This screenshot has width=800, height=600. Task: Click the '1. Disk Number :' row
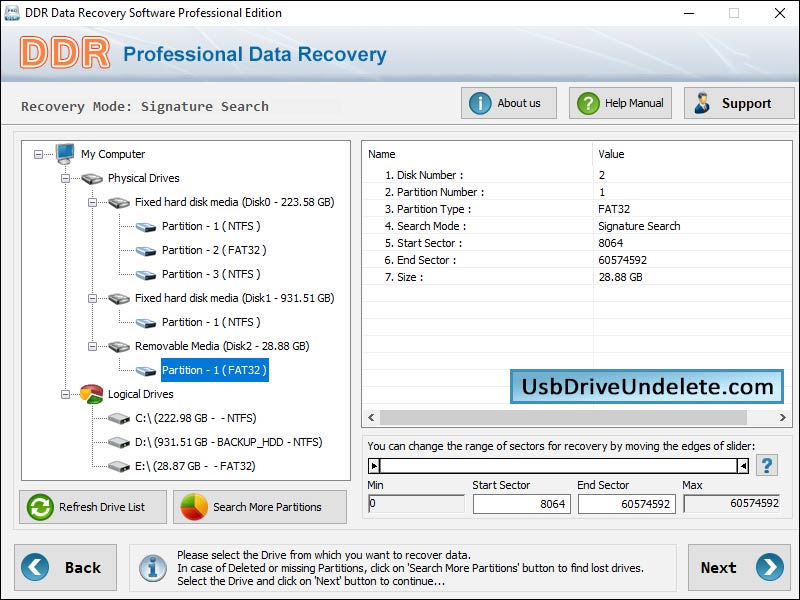[577, 175]
